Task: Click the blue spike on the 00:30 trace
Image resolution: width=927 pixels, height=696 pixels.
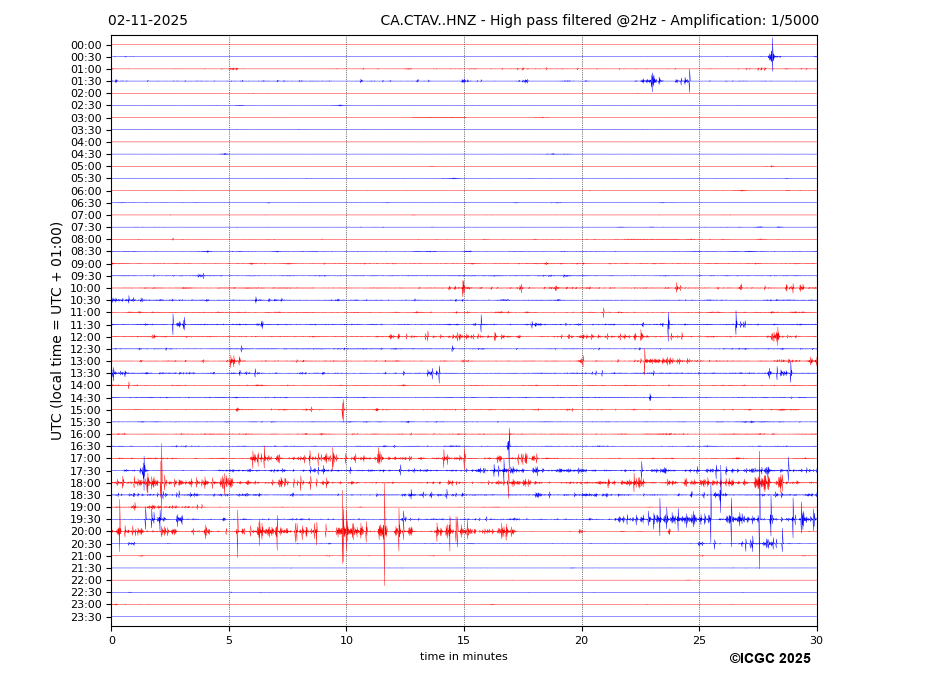Action: coord(771,56)
